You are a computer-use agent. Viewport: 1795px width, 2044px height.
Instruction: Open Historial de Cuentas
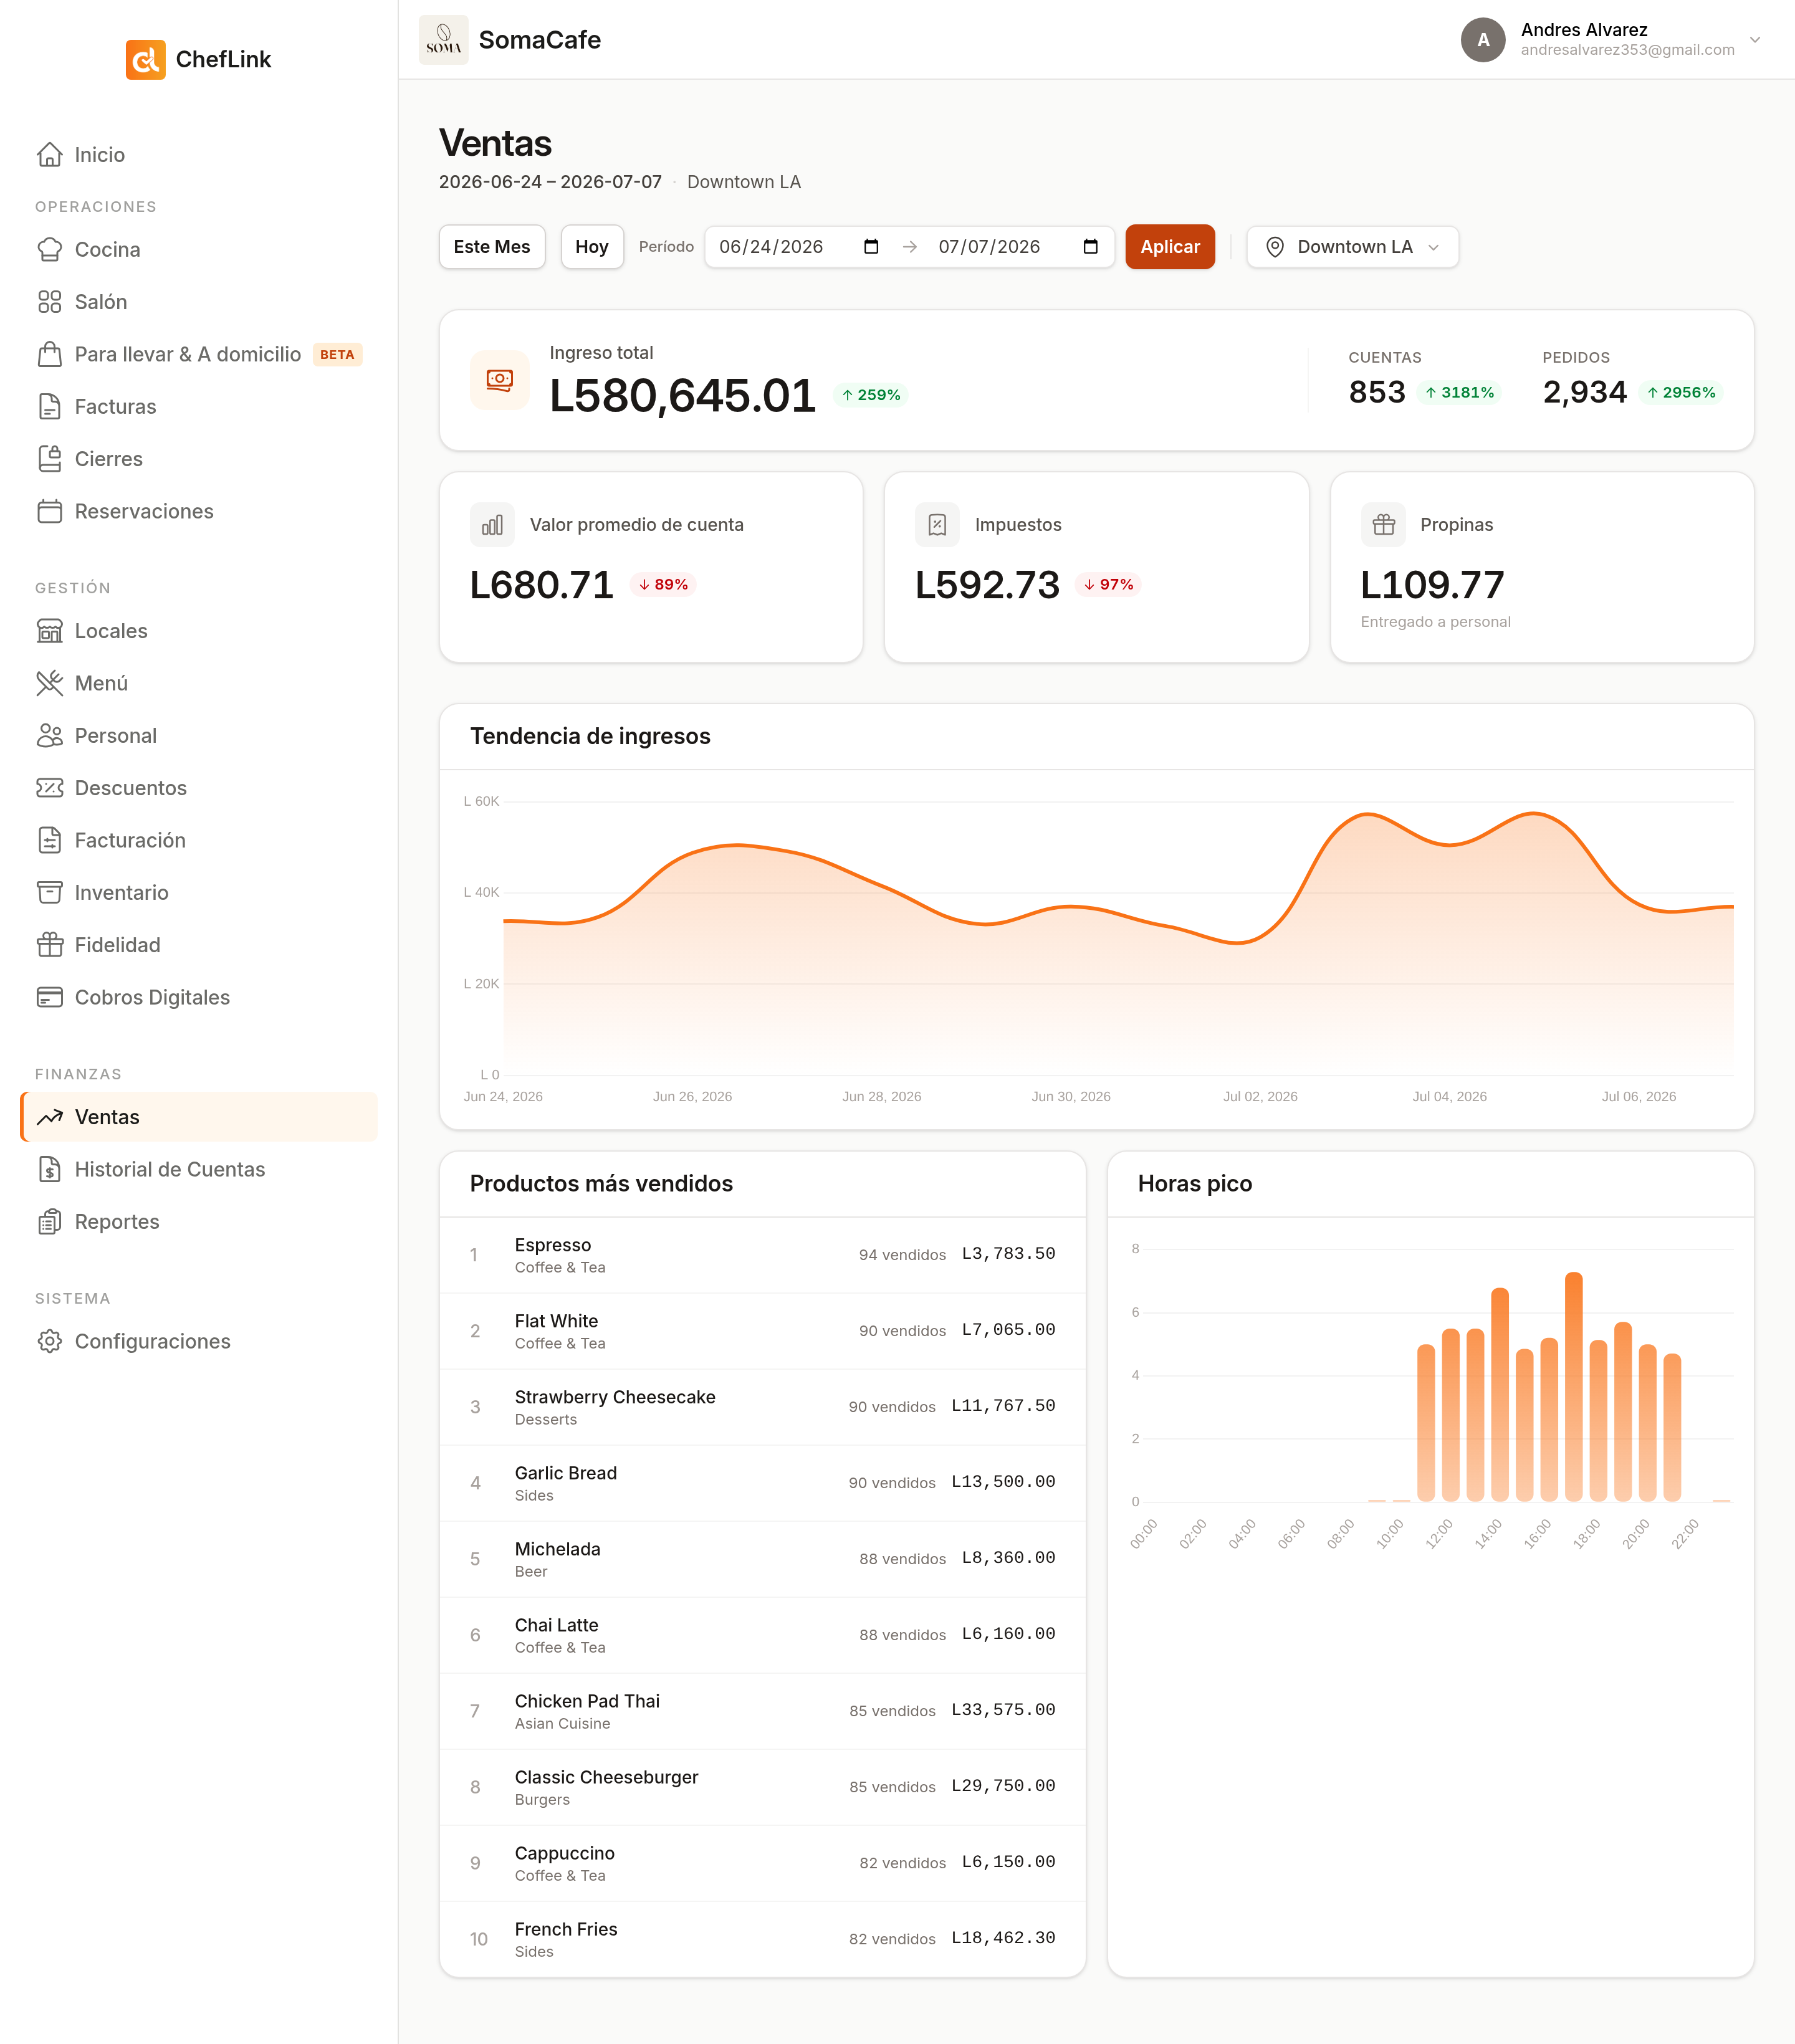198,1169
